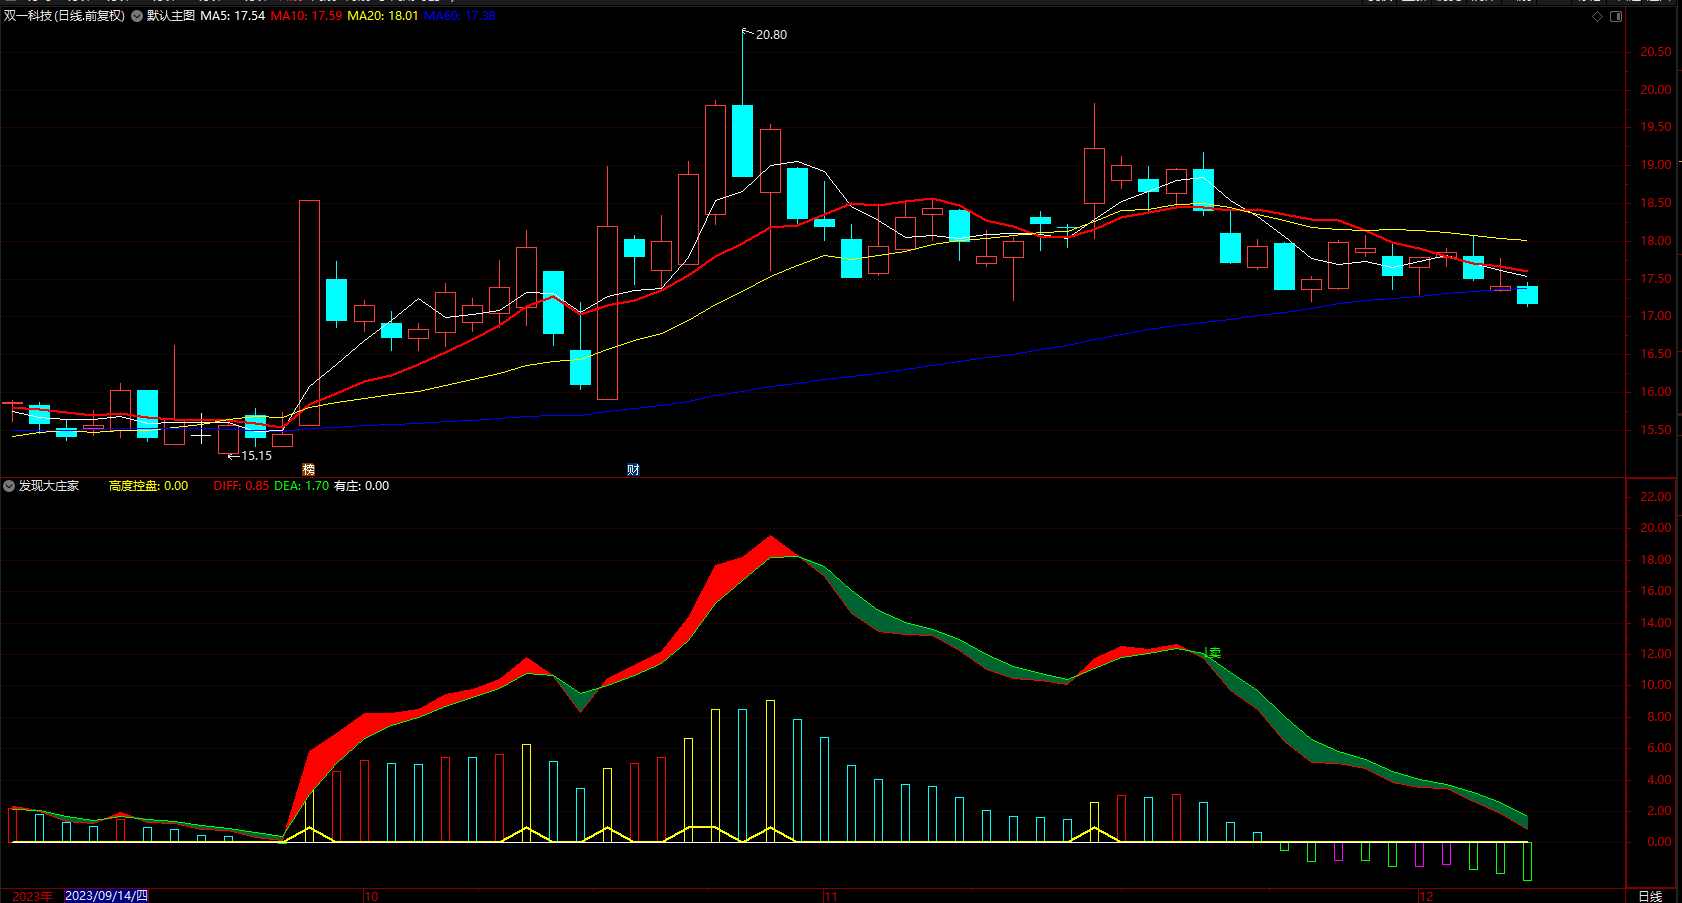Viewport: 1682px width, 903px height.
Task: Click the 2023/09/14/四 date label
Action: (x=106, y=896)
